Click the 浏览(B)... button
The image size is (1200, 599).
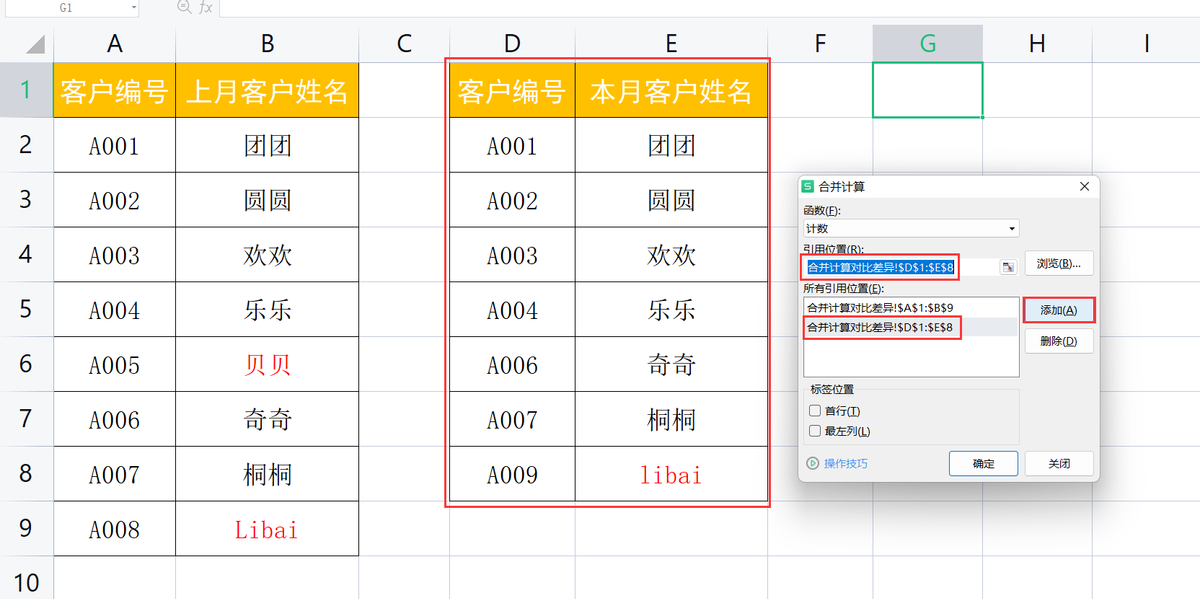click(x=1058, y=264)
